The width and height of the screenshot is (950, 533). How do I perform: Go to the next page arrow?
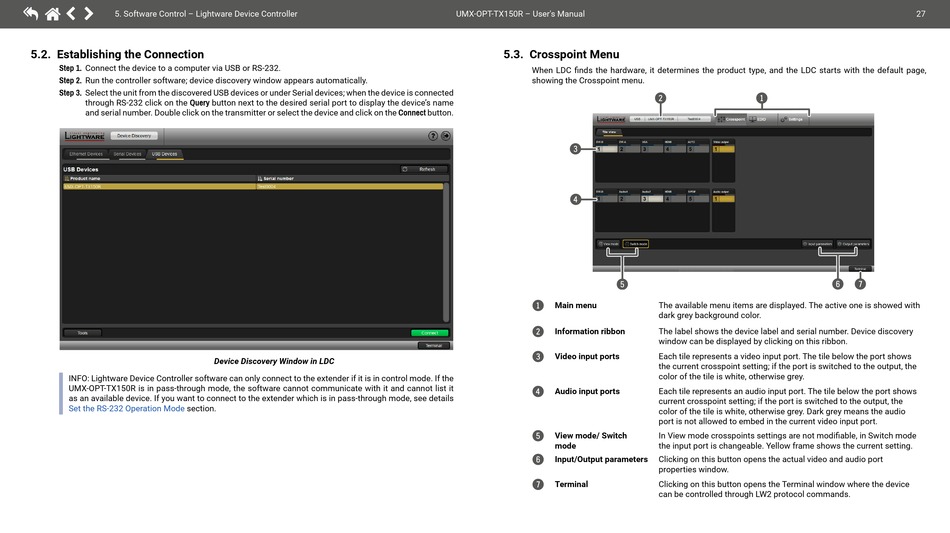(88, 13)
